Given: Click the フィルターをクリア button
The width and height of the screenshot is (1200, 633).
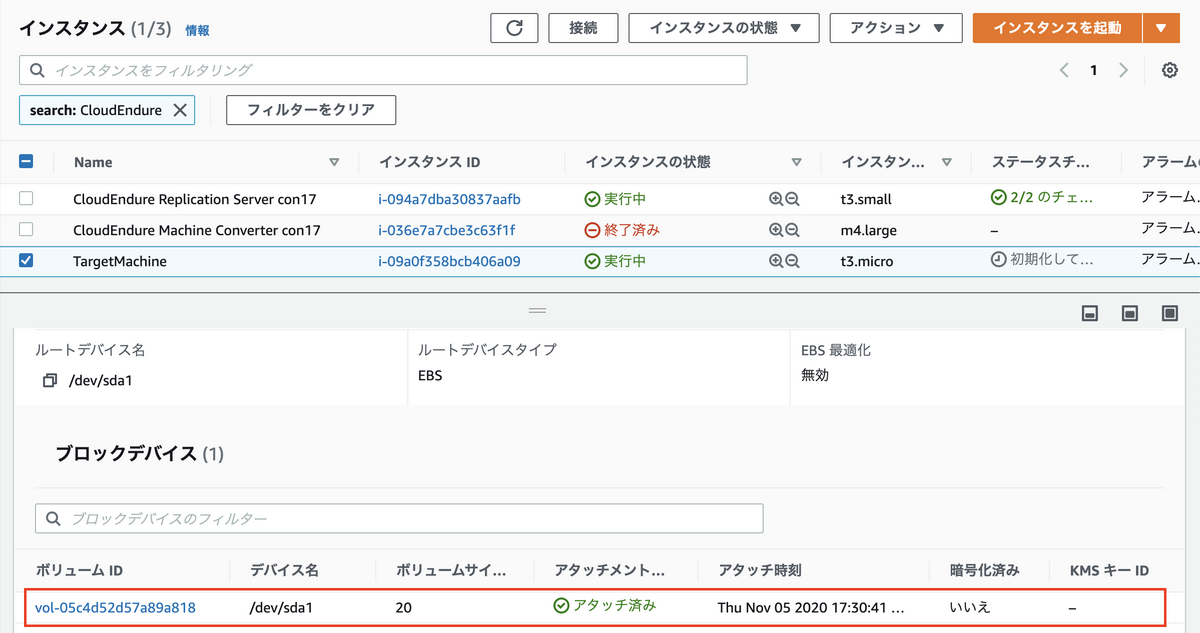Looking at the screenshot, I should [311, 110].
